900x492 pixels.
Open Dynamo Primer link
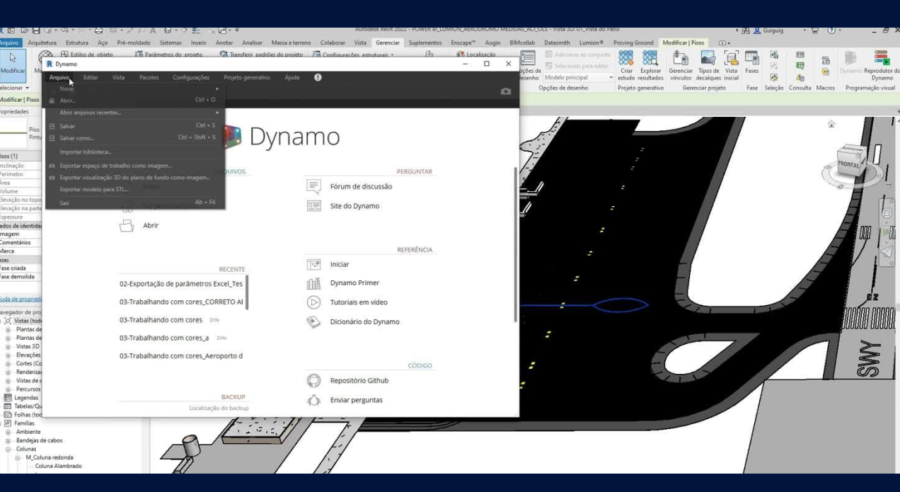pos(354,283)
